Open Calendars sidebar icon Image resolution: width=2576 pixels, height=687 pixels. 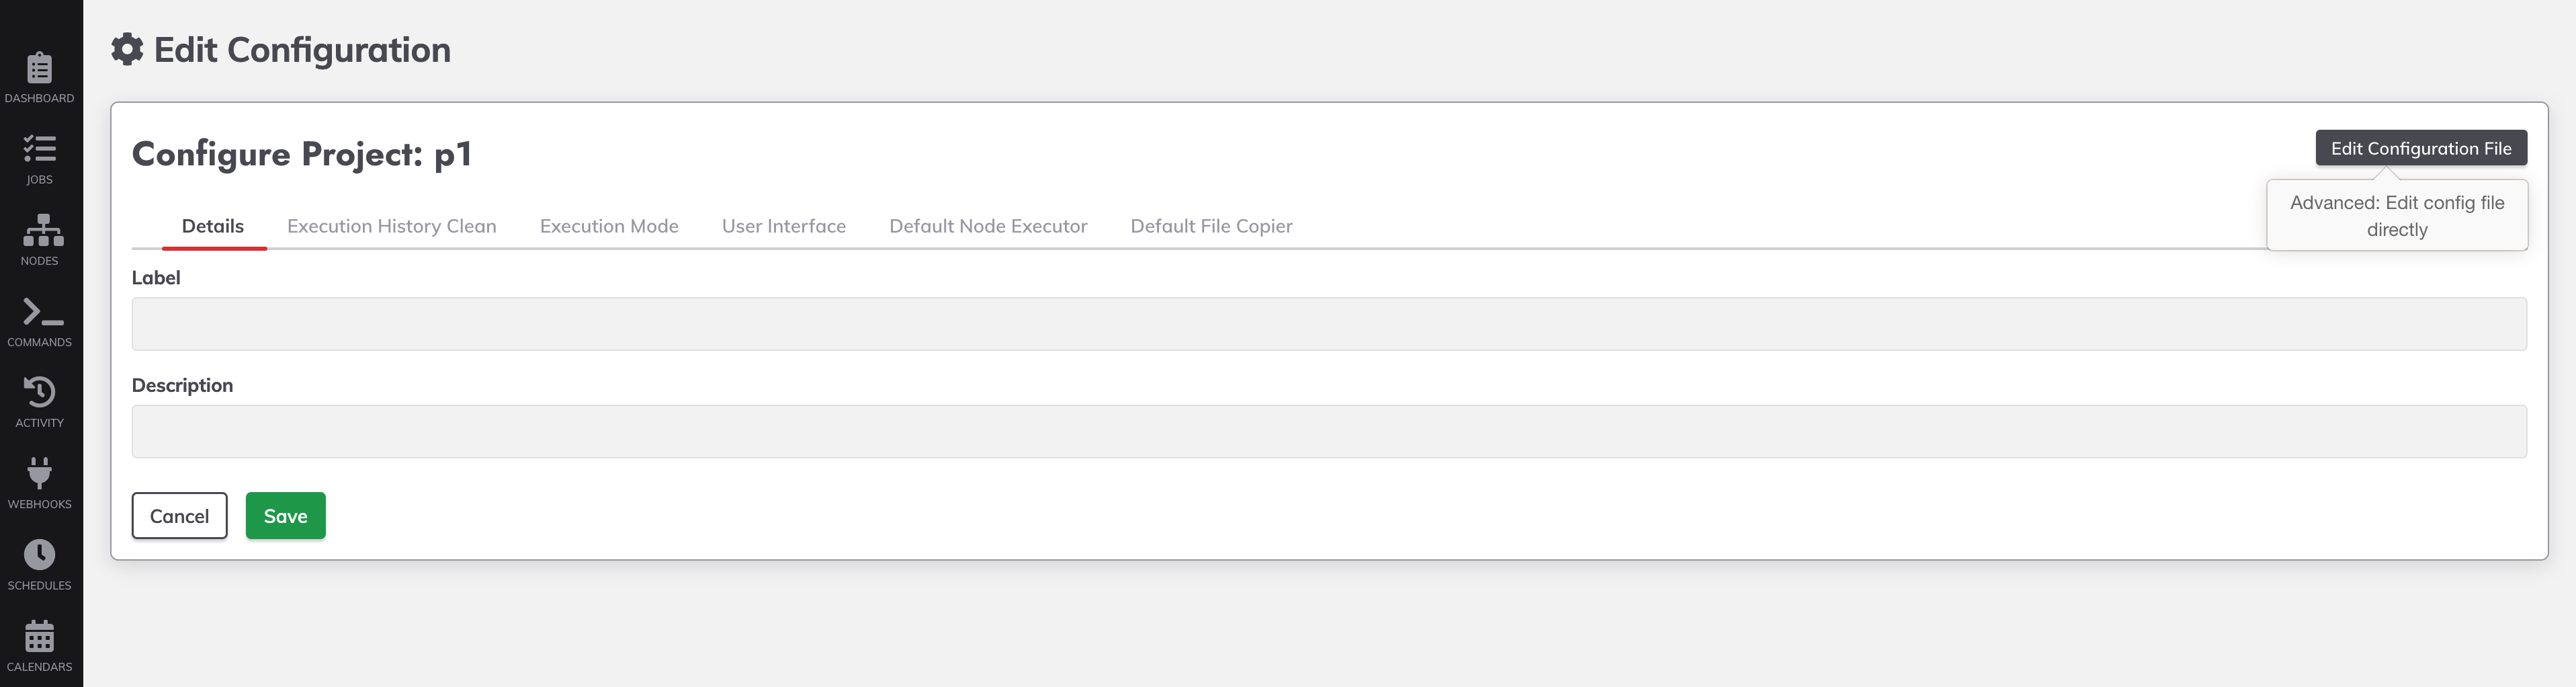40,636
